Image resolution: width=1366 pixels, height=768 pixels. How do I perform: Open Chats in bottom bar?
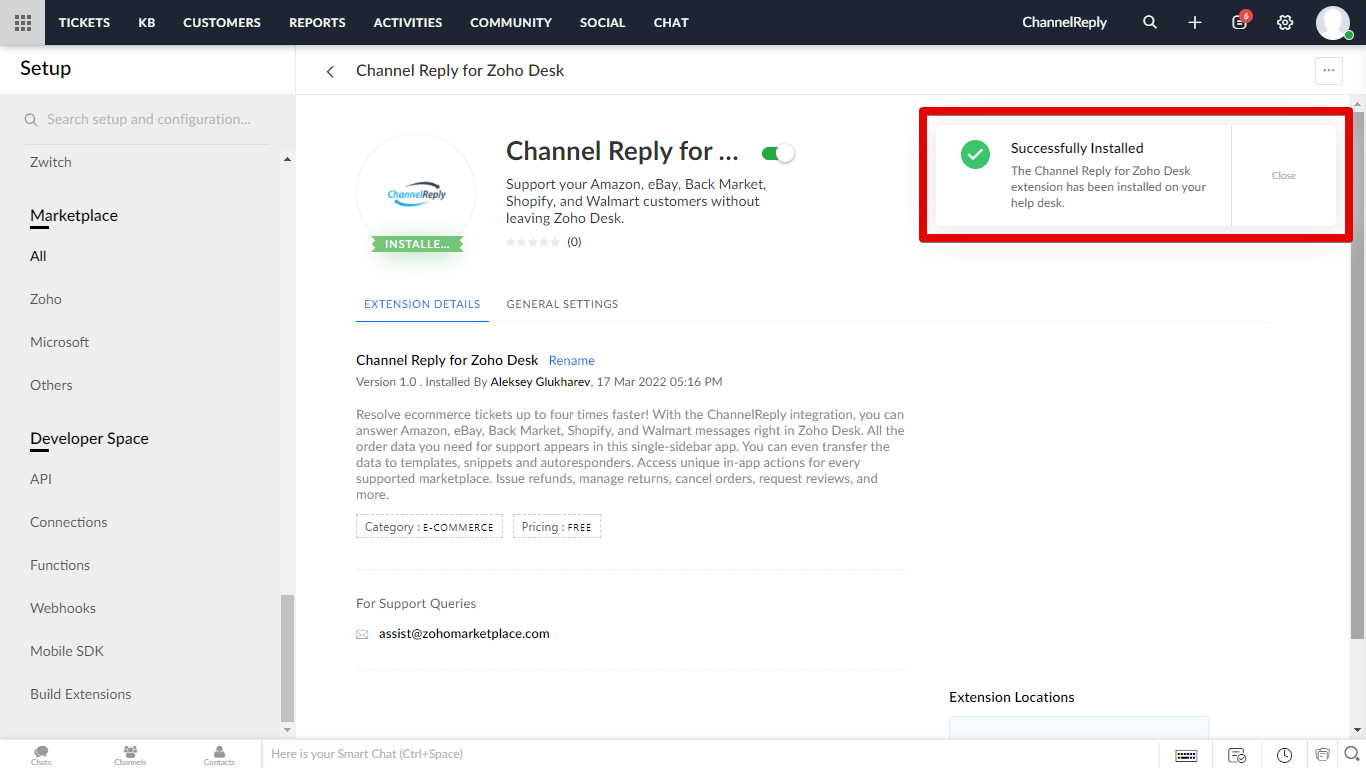pyautogui.click(x=41, y=755)
